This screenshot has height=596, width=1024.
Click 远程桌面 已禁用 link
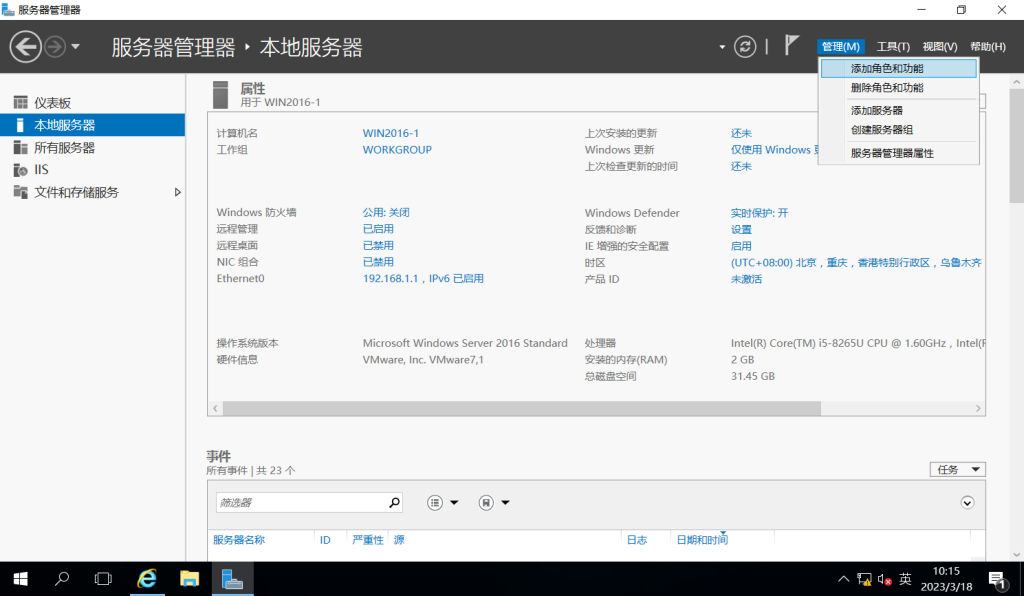[x=378, y=245]
